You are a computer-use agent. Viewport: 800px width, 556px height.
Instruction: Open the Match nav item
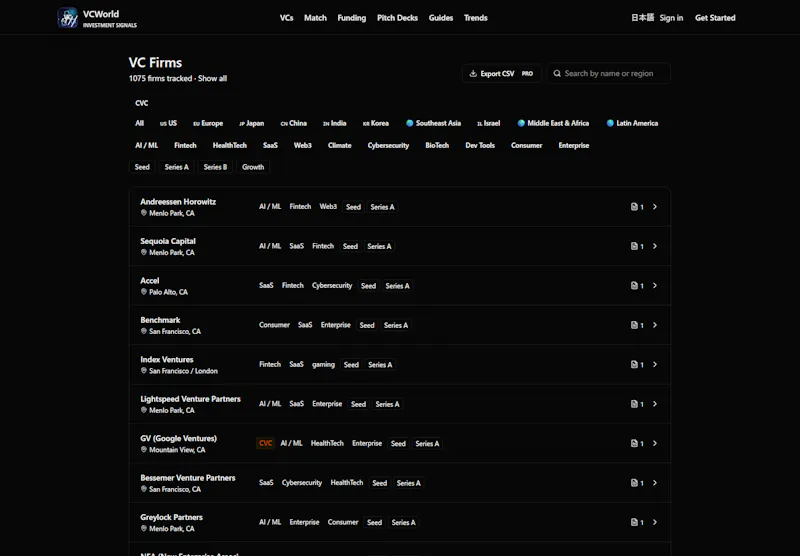point(315,18)
